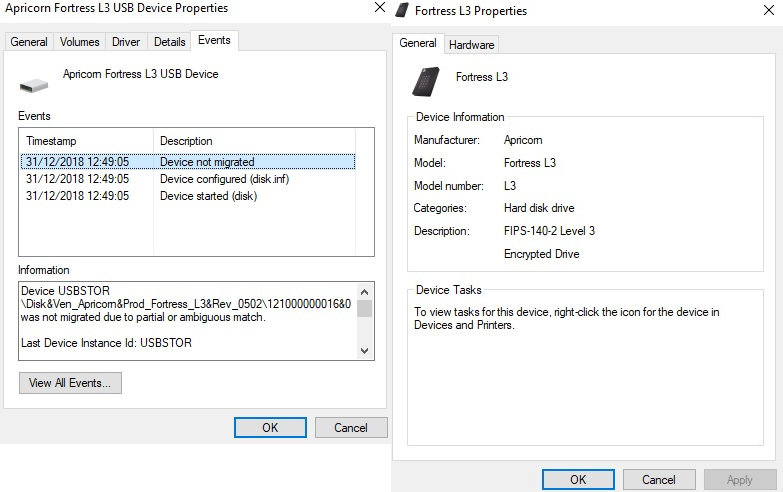
Task: Click Cancel in Fortress L3 Properties window
Action: 659,480
